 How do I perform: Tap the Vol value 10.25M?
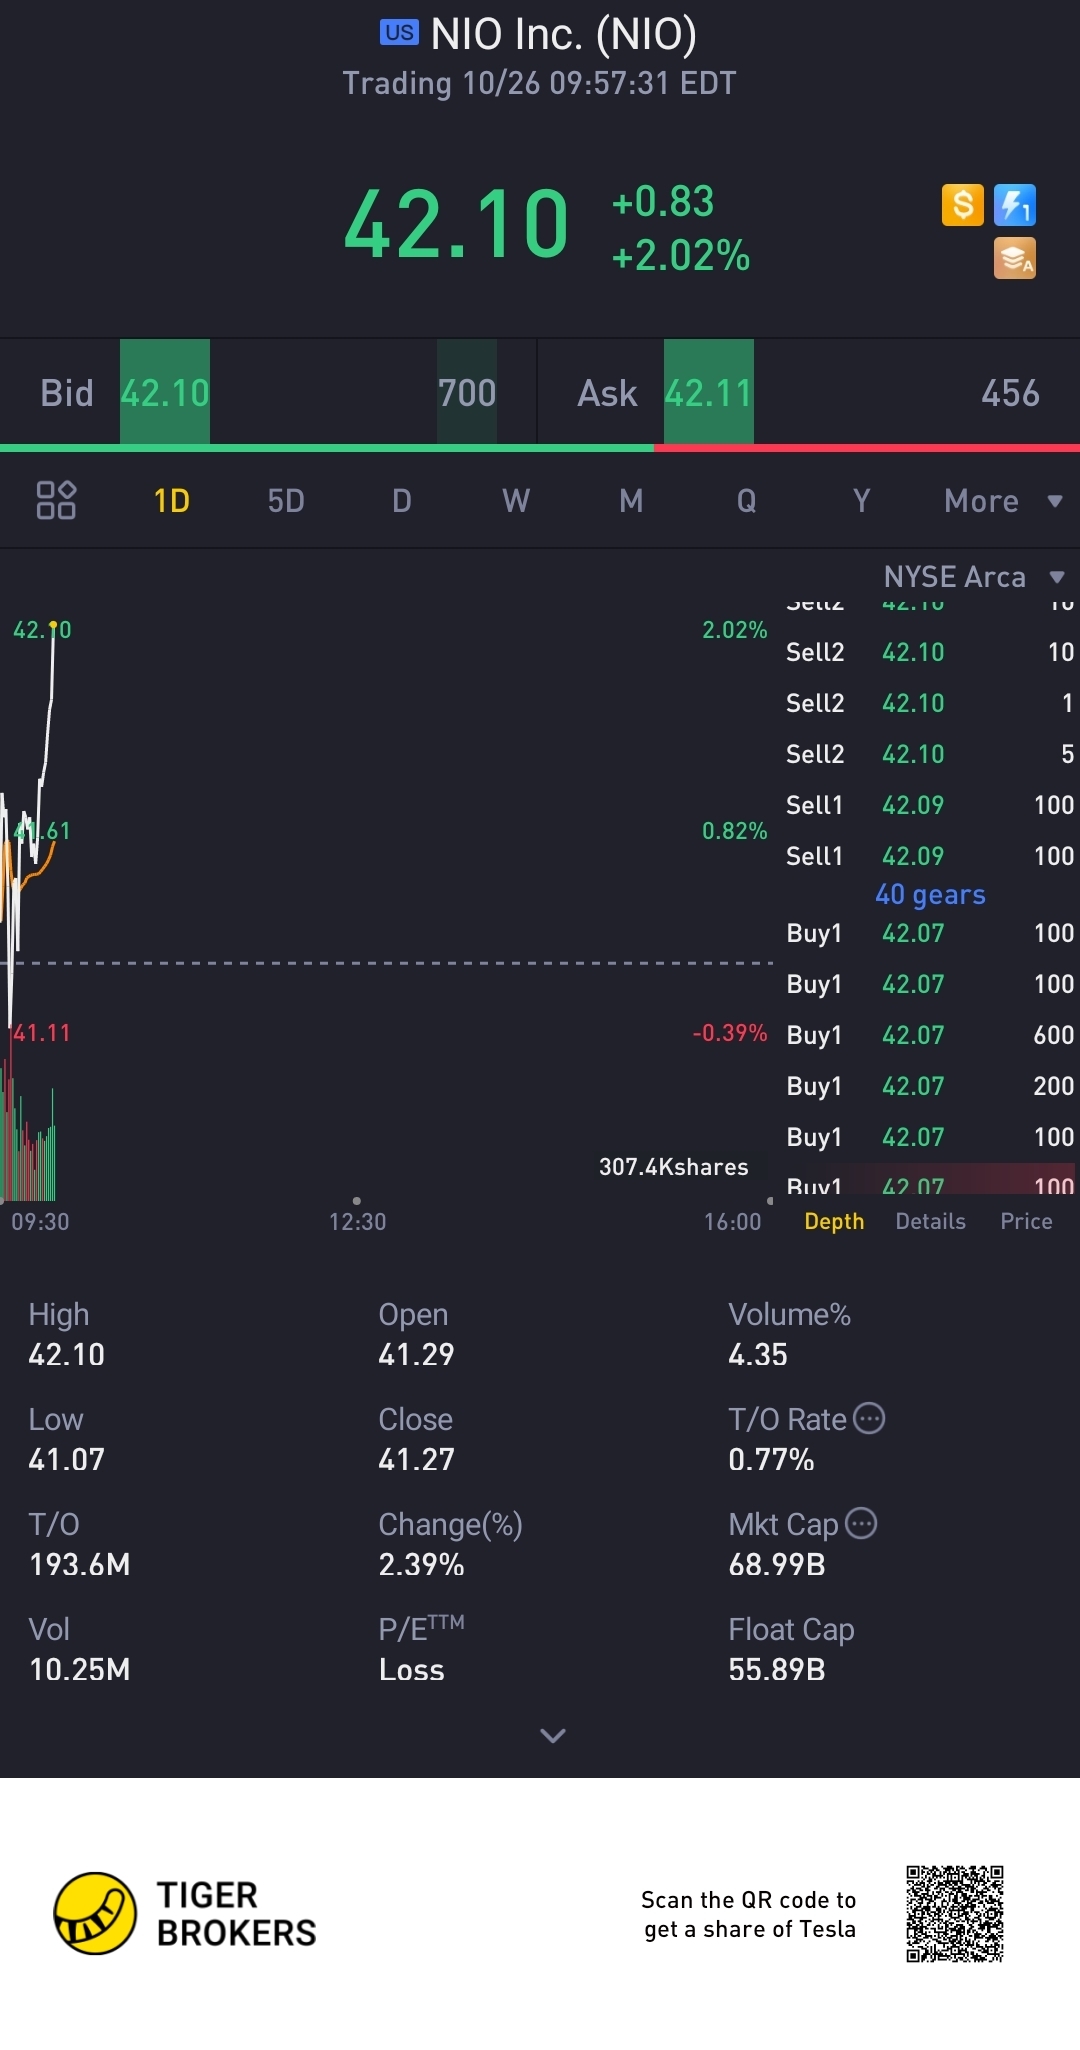pyautogui.click(x=79, y=1669)
